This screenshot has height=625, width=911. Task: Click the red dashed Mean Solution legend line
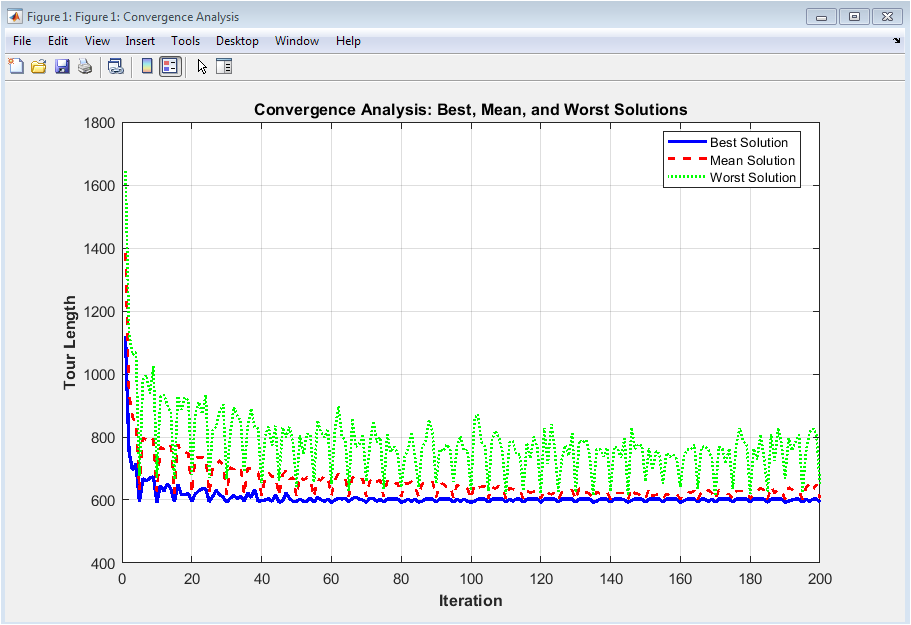pos(686,160)
